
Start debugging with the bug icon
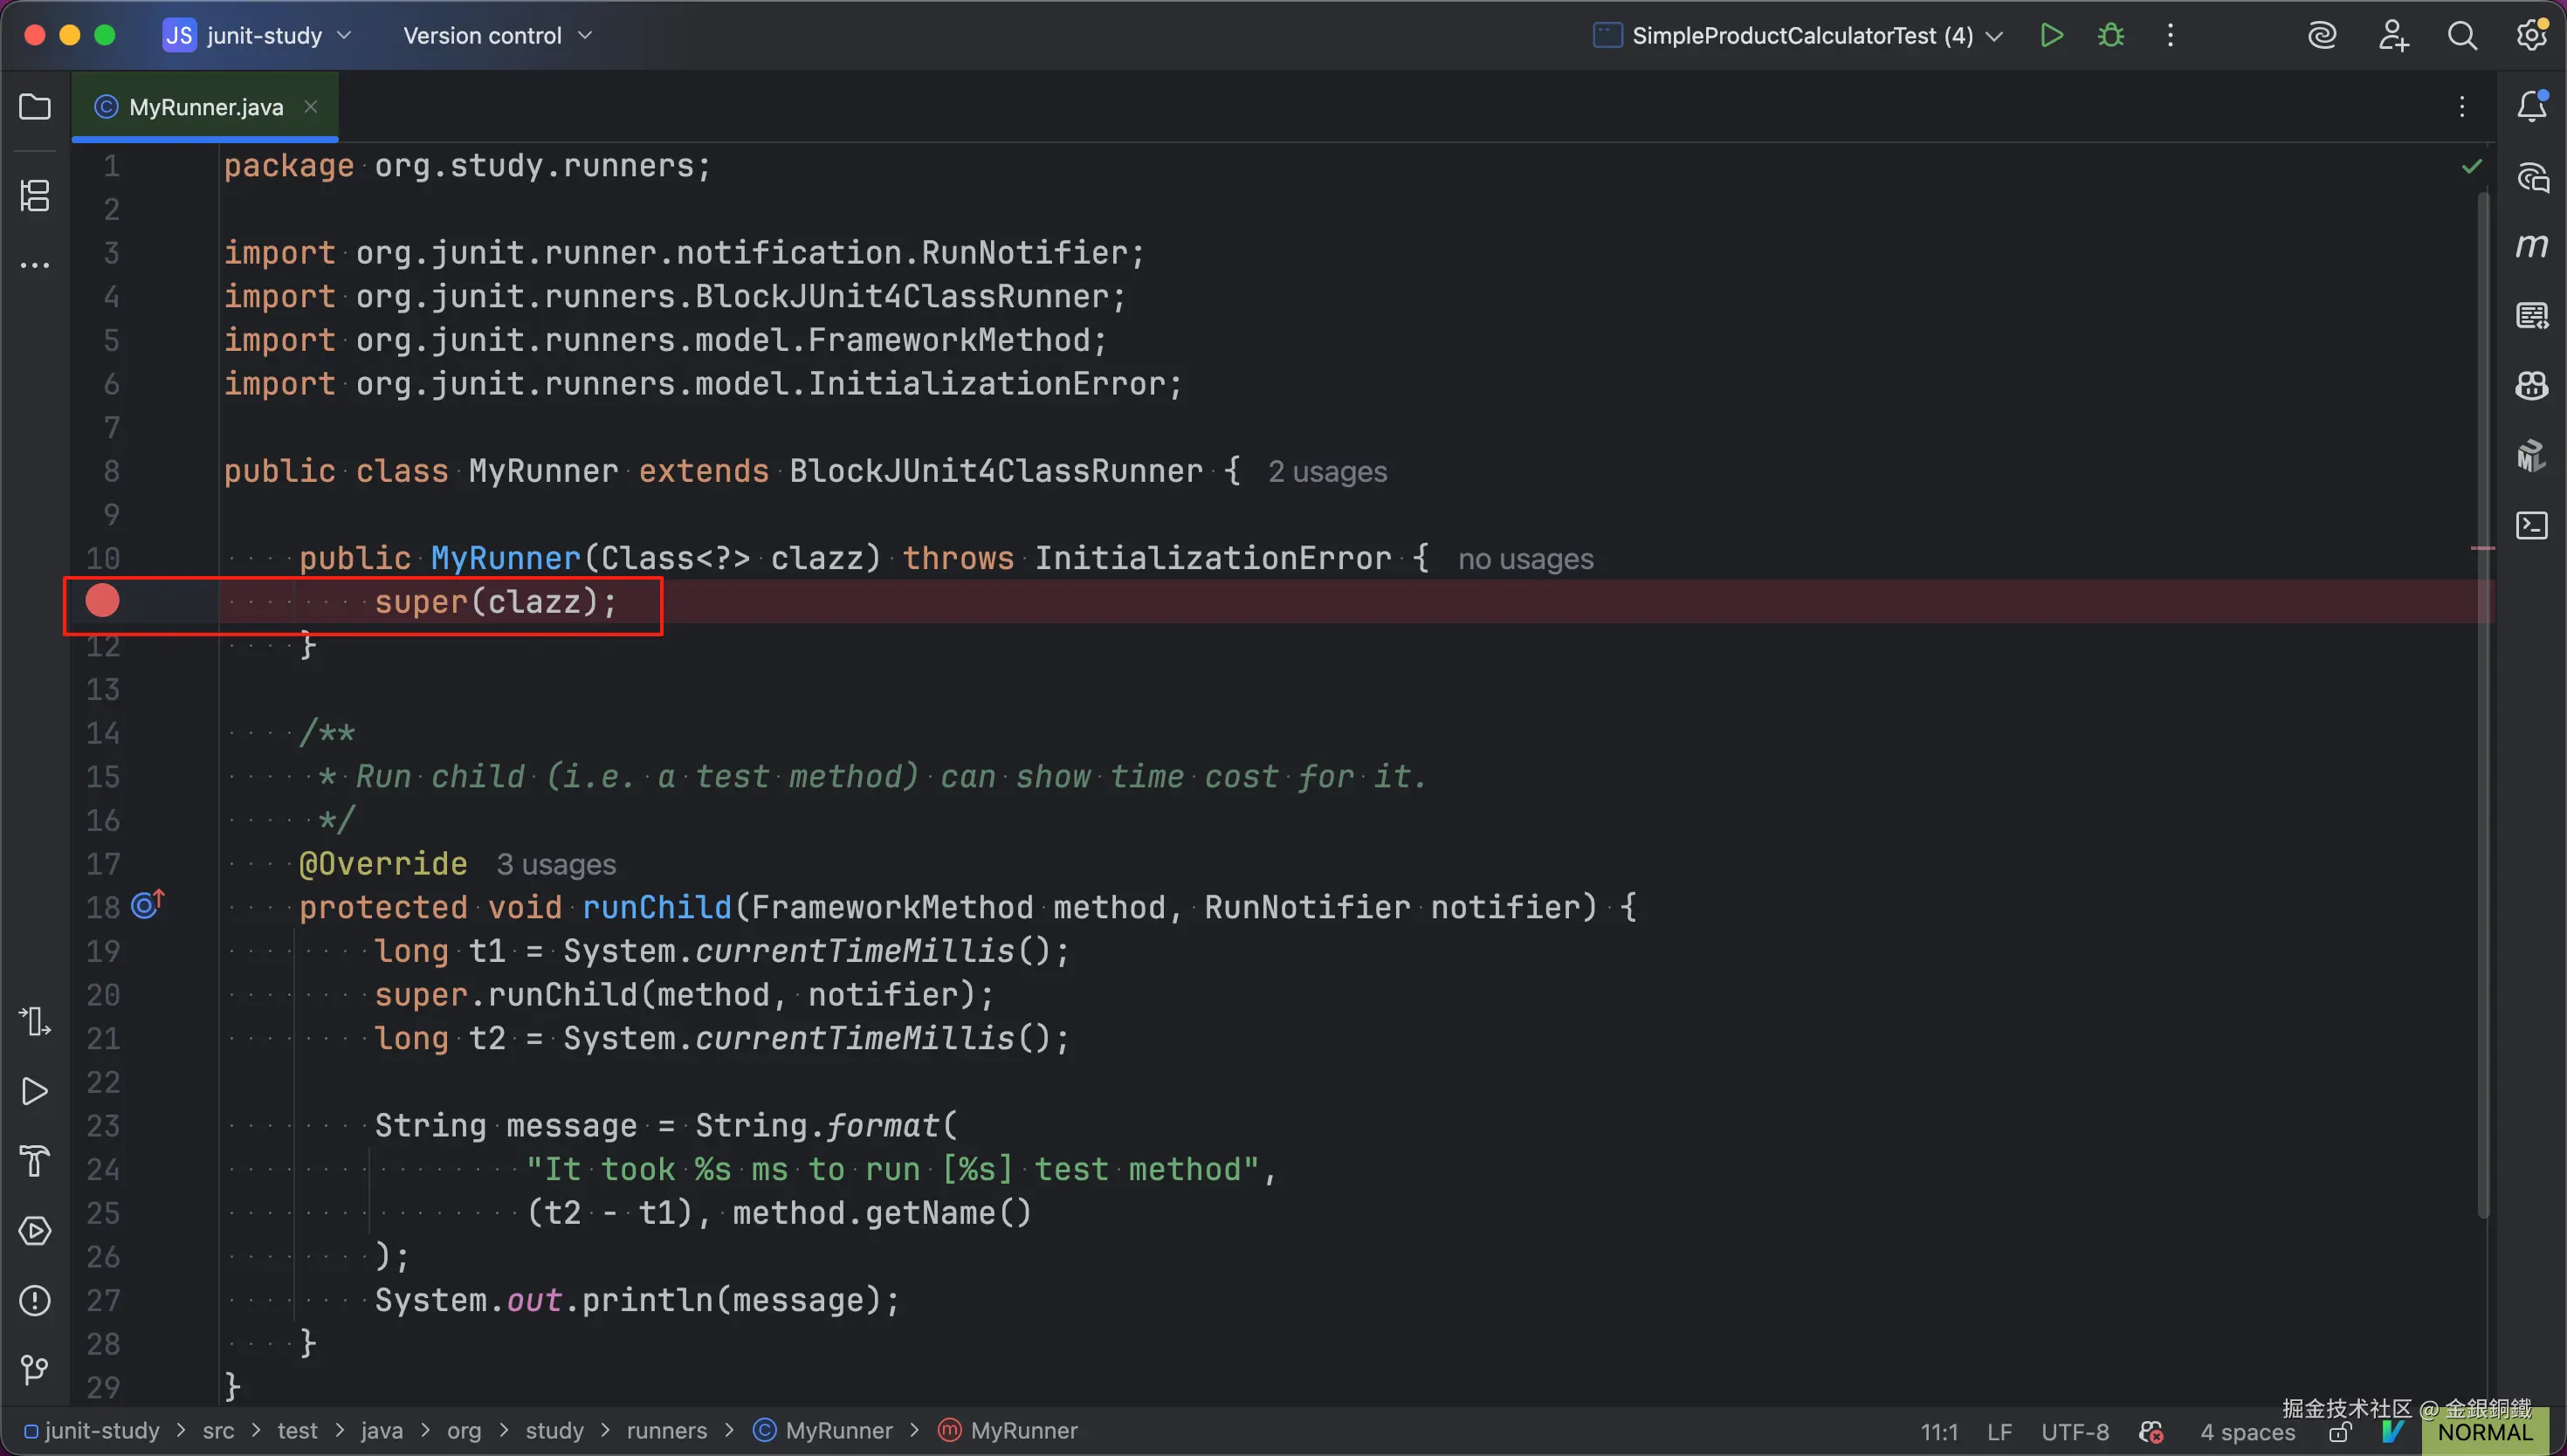(2111, 36)
